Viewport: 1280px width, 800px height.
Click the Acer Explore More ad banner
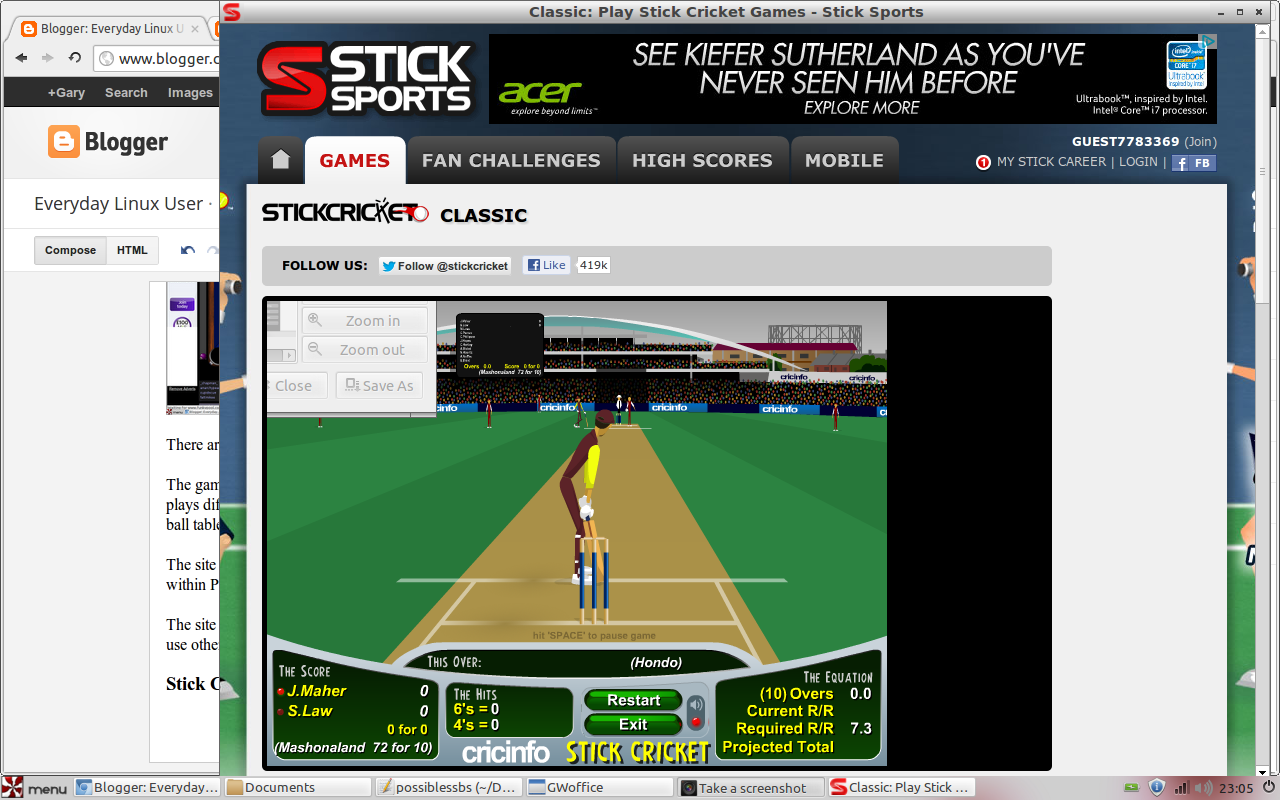(853, 79)
